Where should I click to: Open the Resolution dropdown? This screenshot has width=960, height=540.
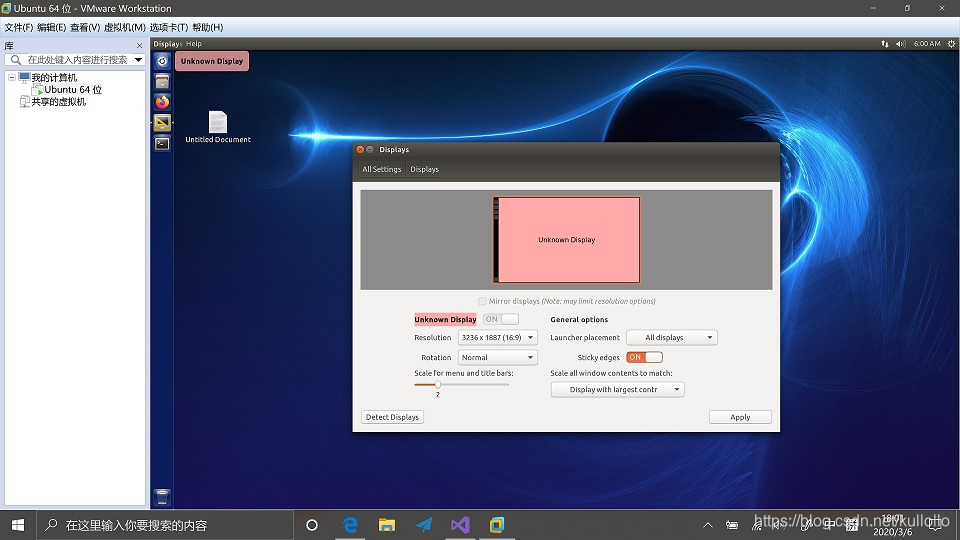(x=498, y=337)
